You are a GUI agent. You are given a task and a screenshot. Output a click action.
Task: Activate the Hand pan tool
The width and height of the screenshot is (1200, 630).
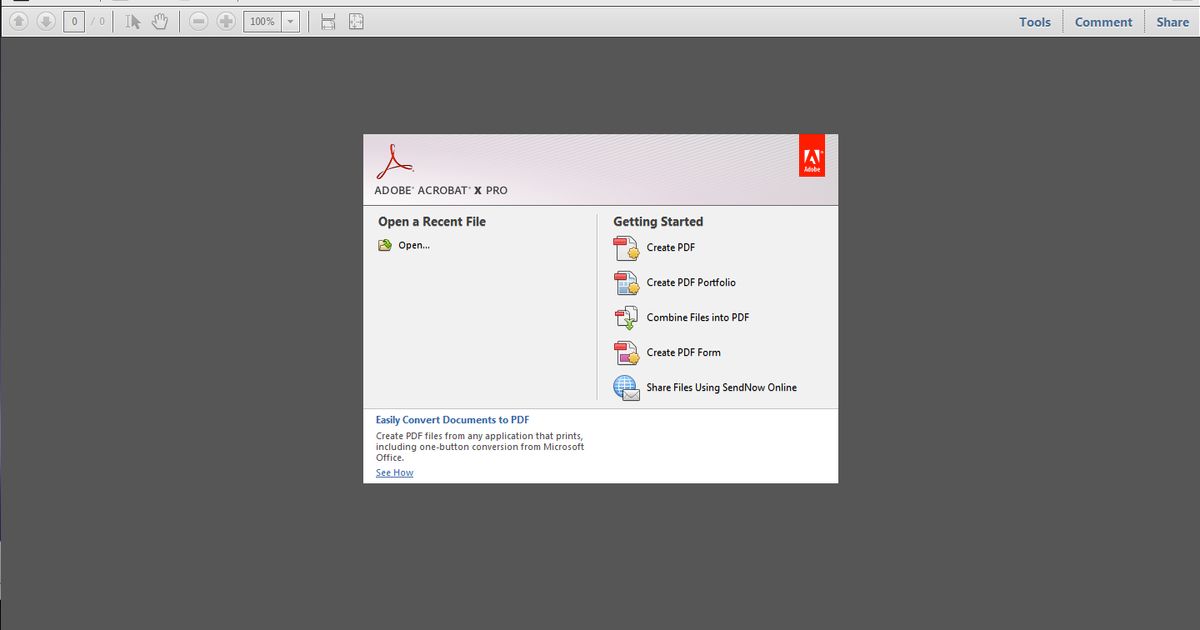pos(159,21)
